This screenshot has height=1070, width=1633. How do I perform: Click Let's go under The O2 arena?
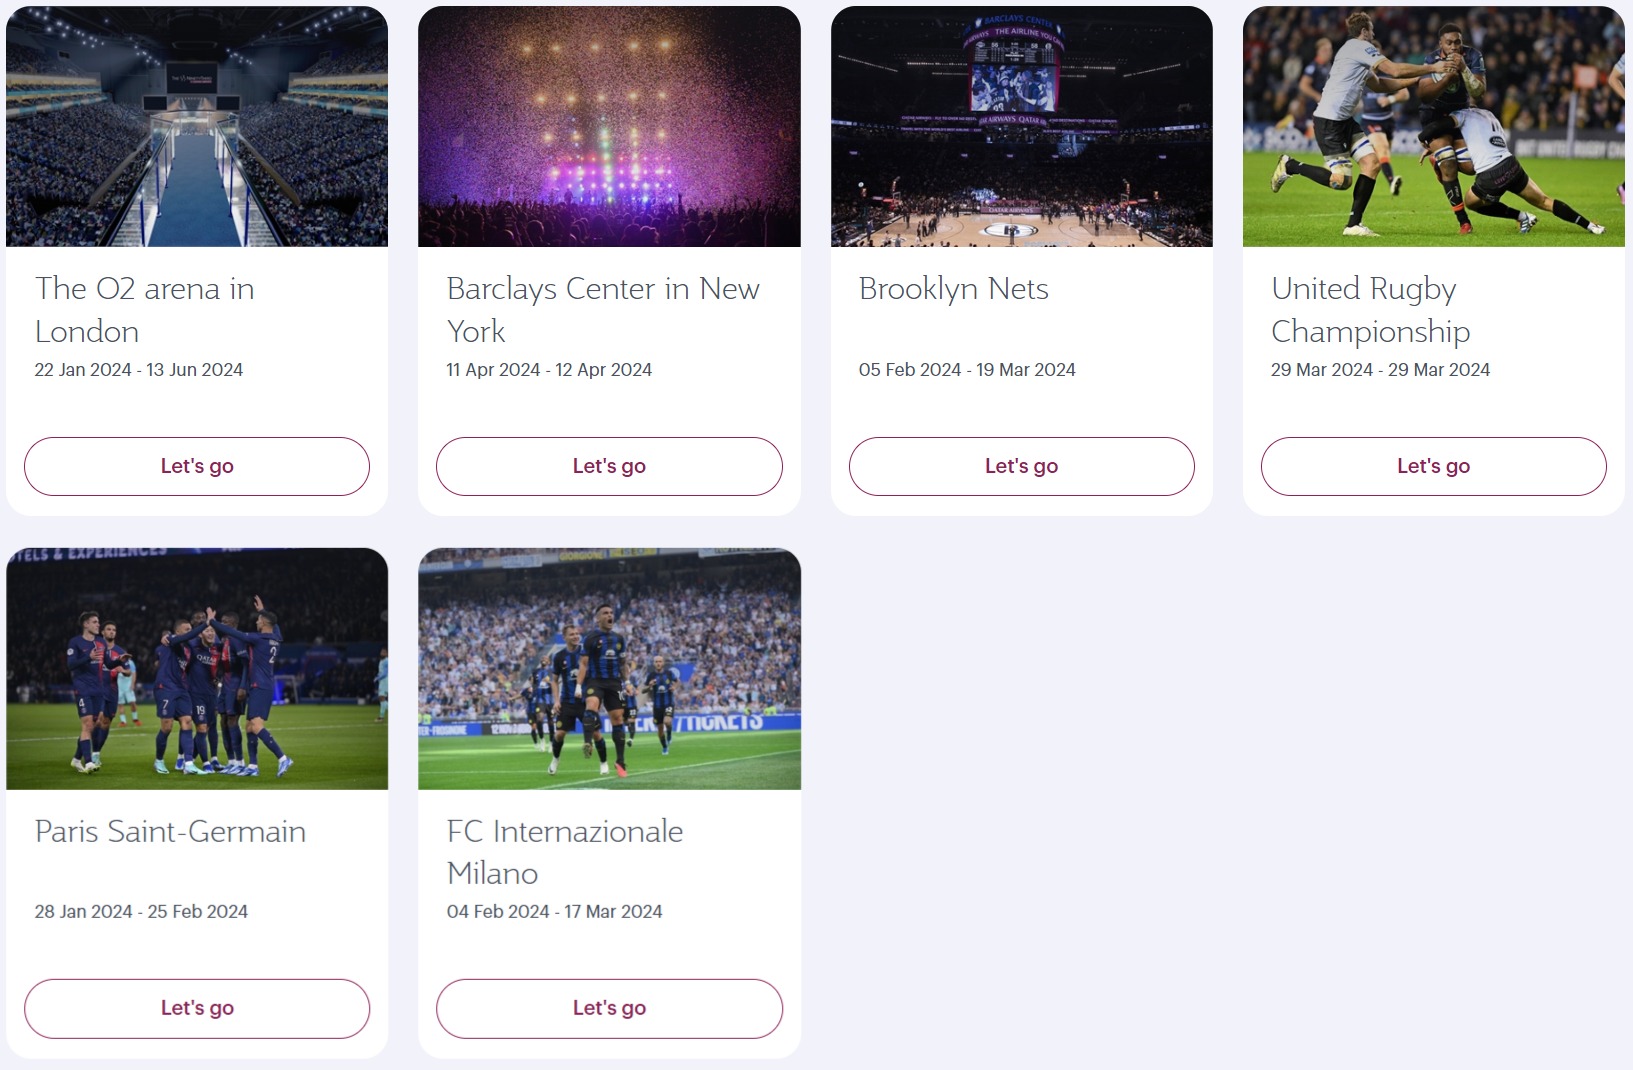(x=197, y=466)
